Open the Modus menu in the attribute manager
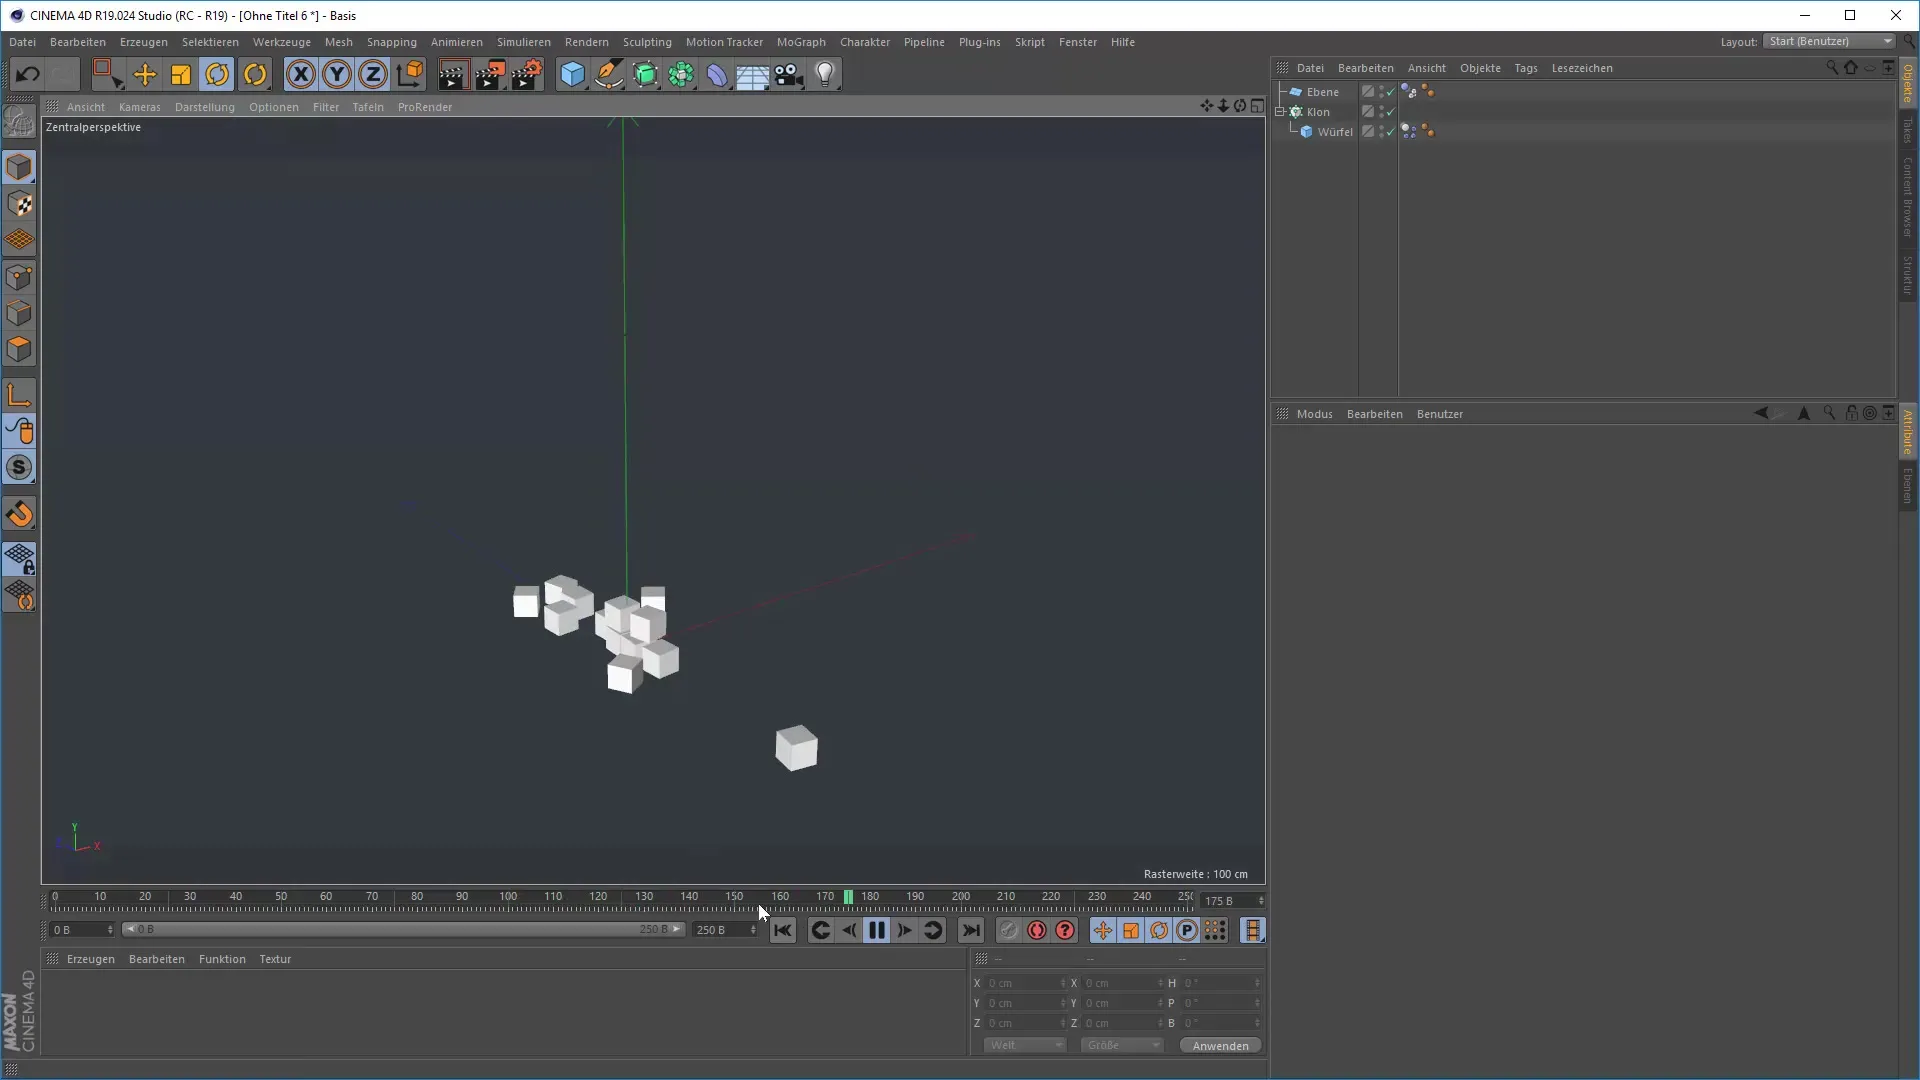 click(1314, 414)
